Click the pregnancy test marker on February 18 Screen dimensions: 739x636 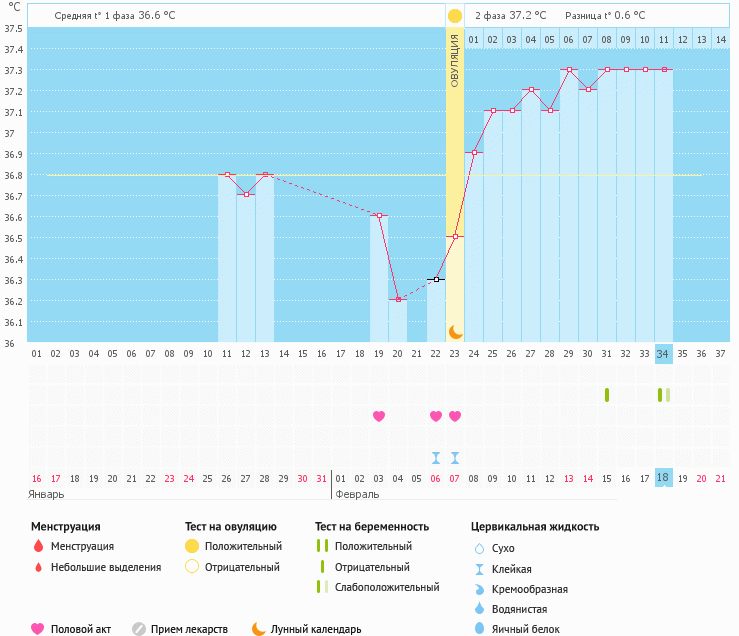(664, 395)
